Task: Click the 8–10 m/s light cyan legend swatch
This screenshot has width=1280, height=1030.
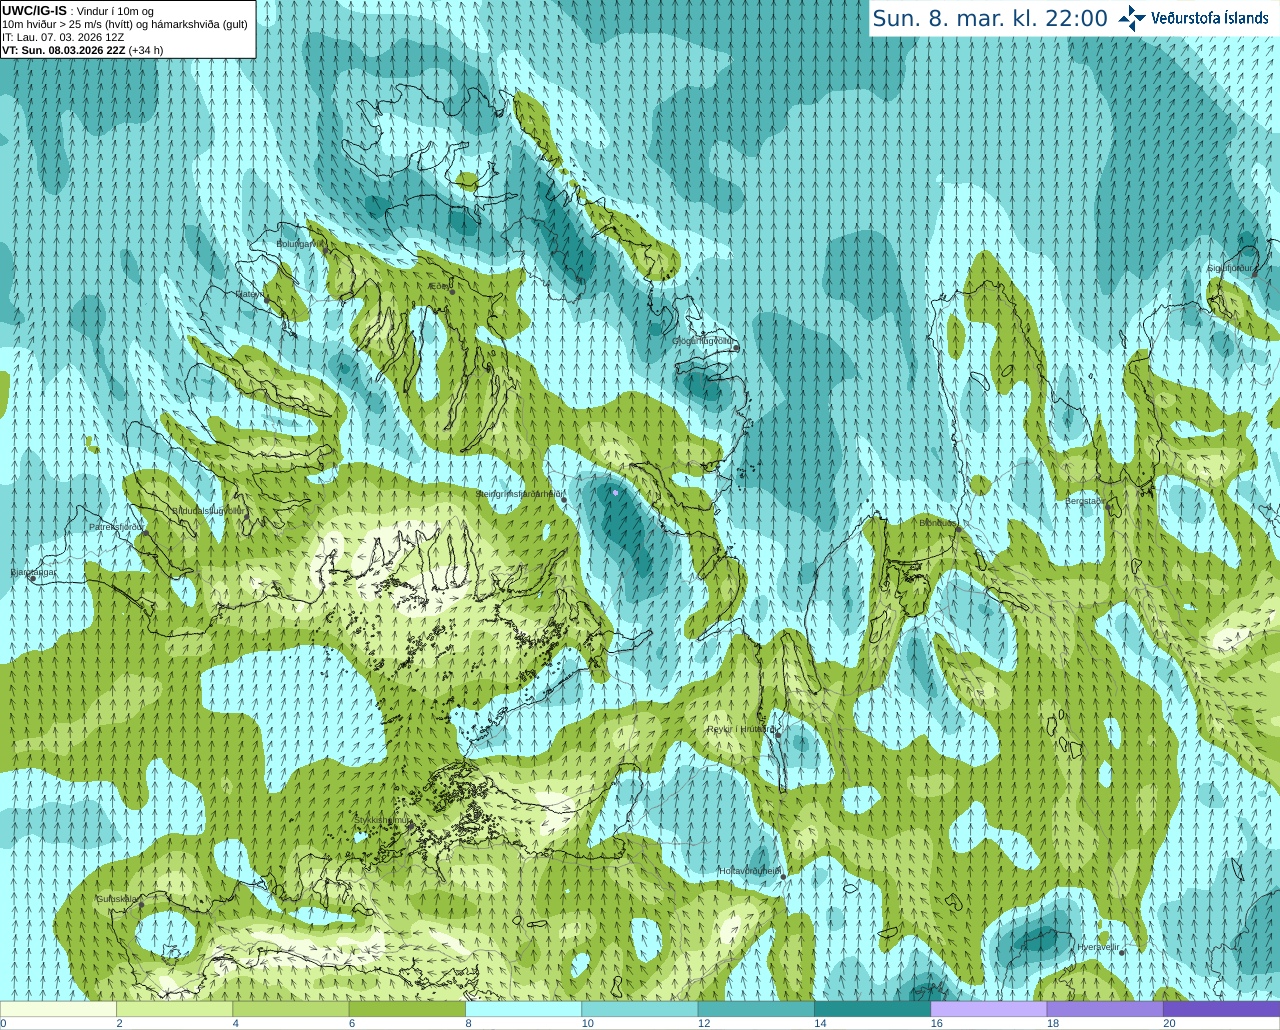Action: tap(523, 1009)
